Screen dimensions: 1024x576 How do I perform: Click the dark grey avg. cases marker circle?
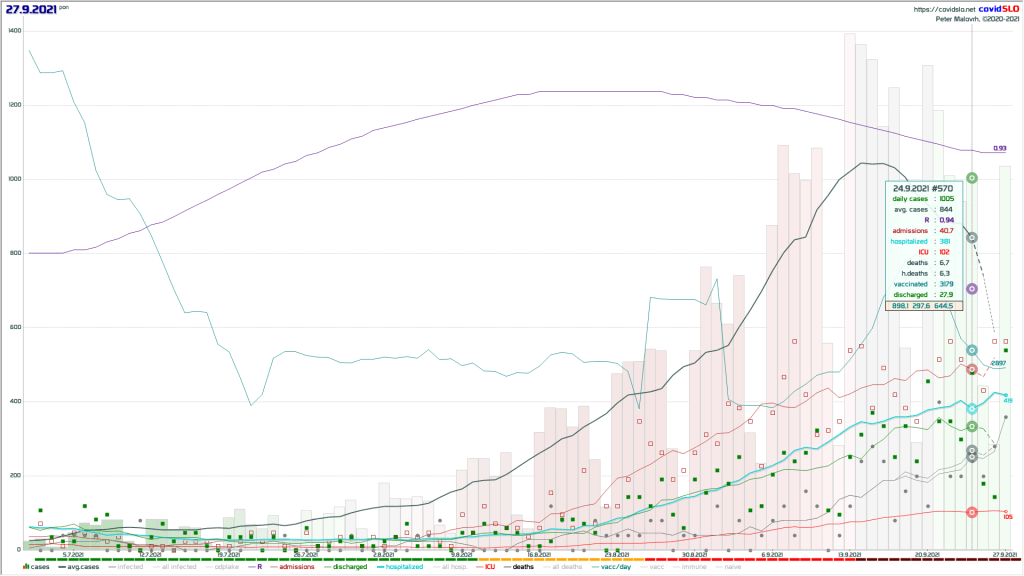(x=972, y=237)
